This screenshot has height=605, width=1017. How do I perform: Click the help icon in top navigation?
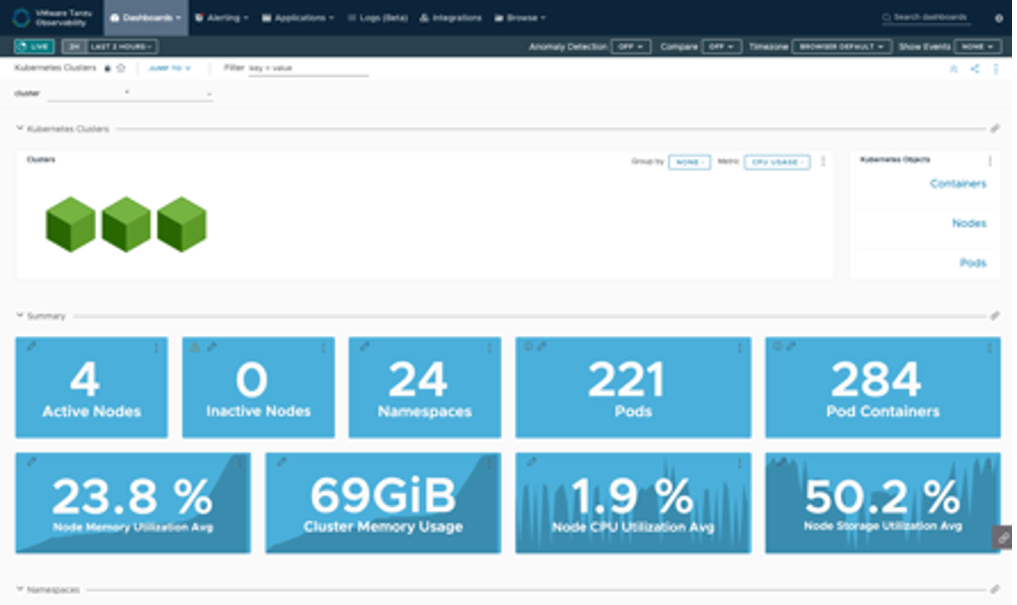[998, 18]
